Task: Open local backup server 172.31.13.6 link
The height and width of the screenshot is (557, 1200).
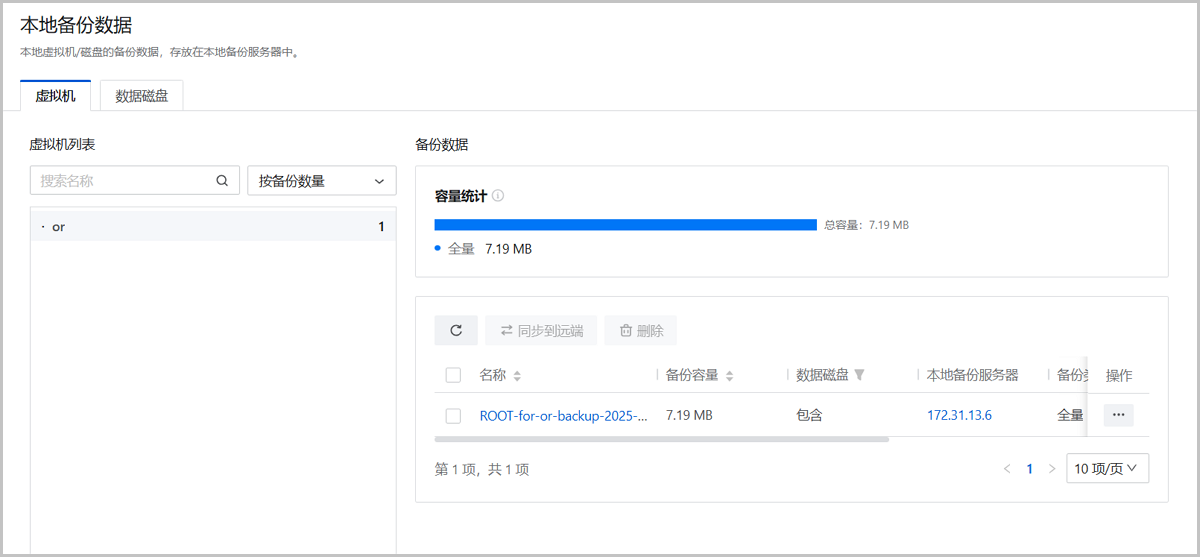Action: pyautogui.click(x=959, y=415)
